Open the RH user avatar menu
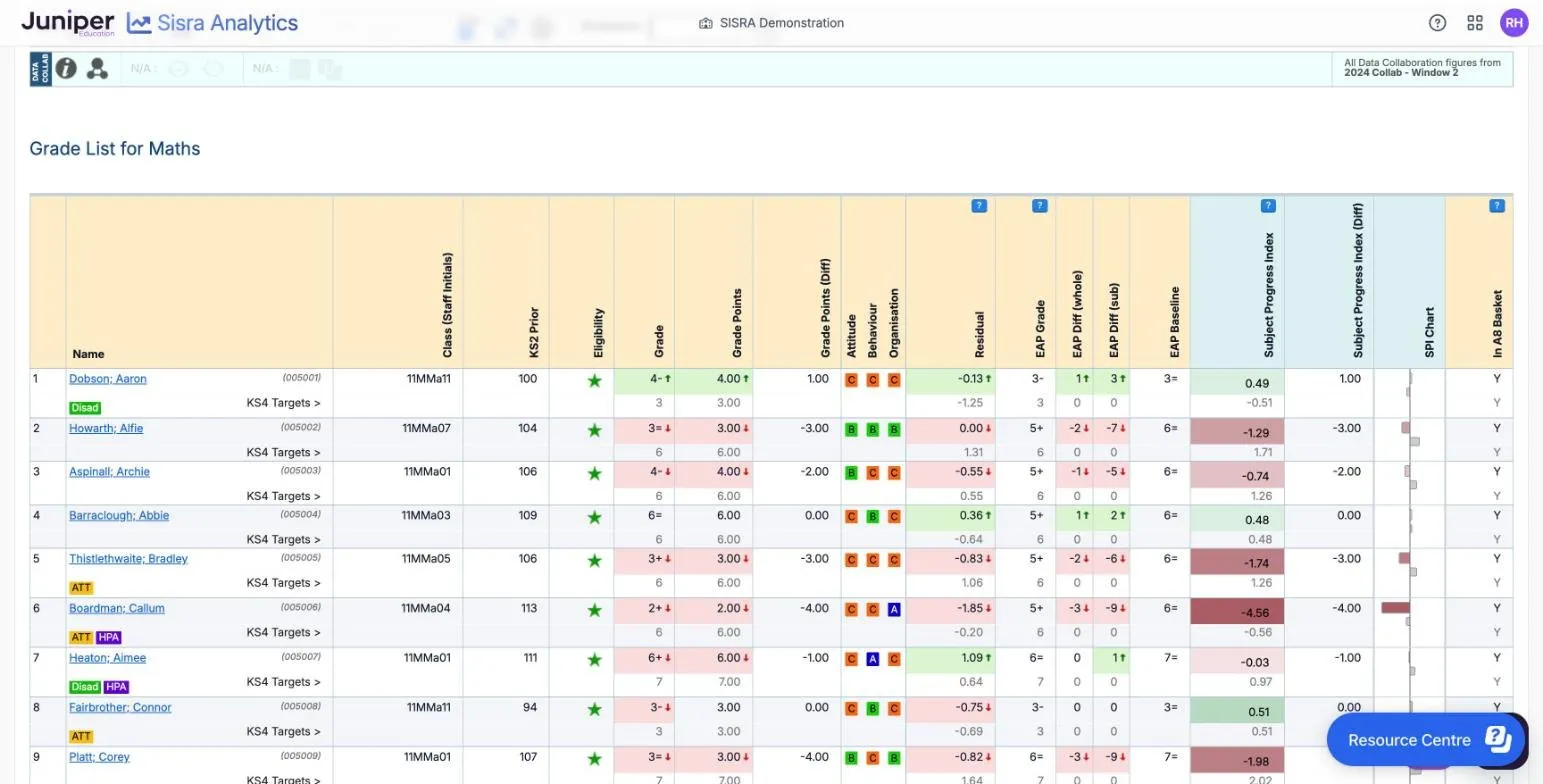Screen dimensions: 1543x784 click(1514, 23)
